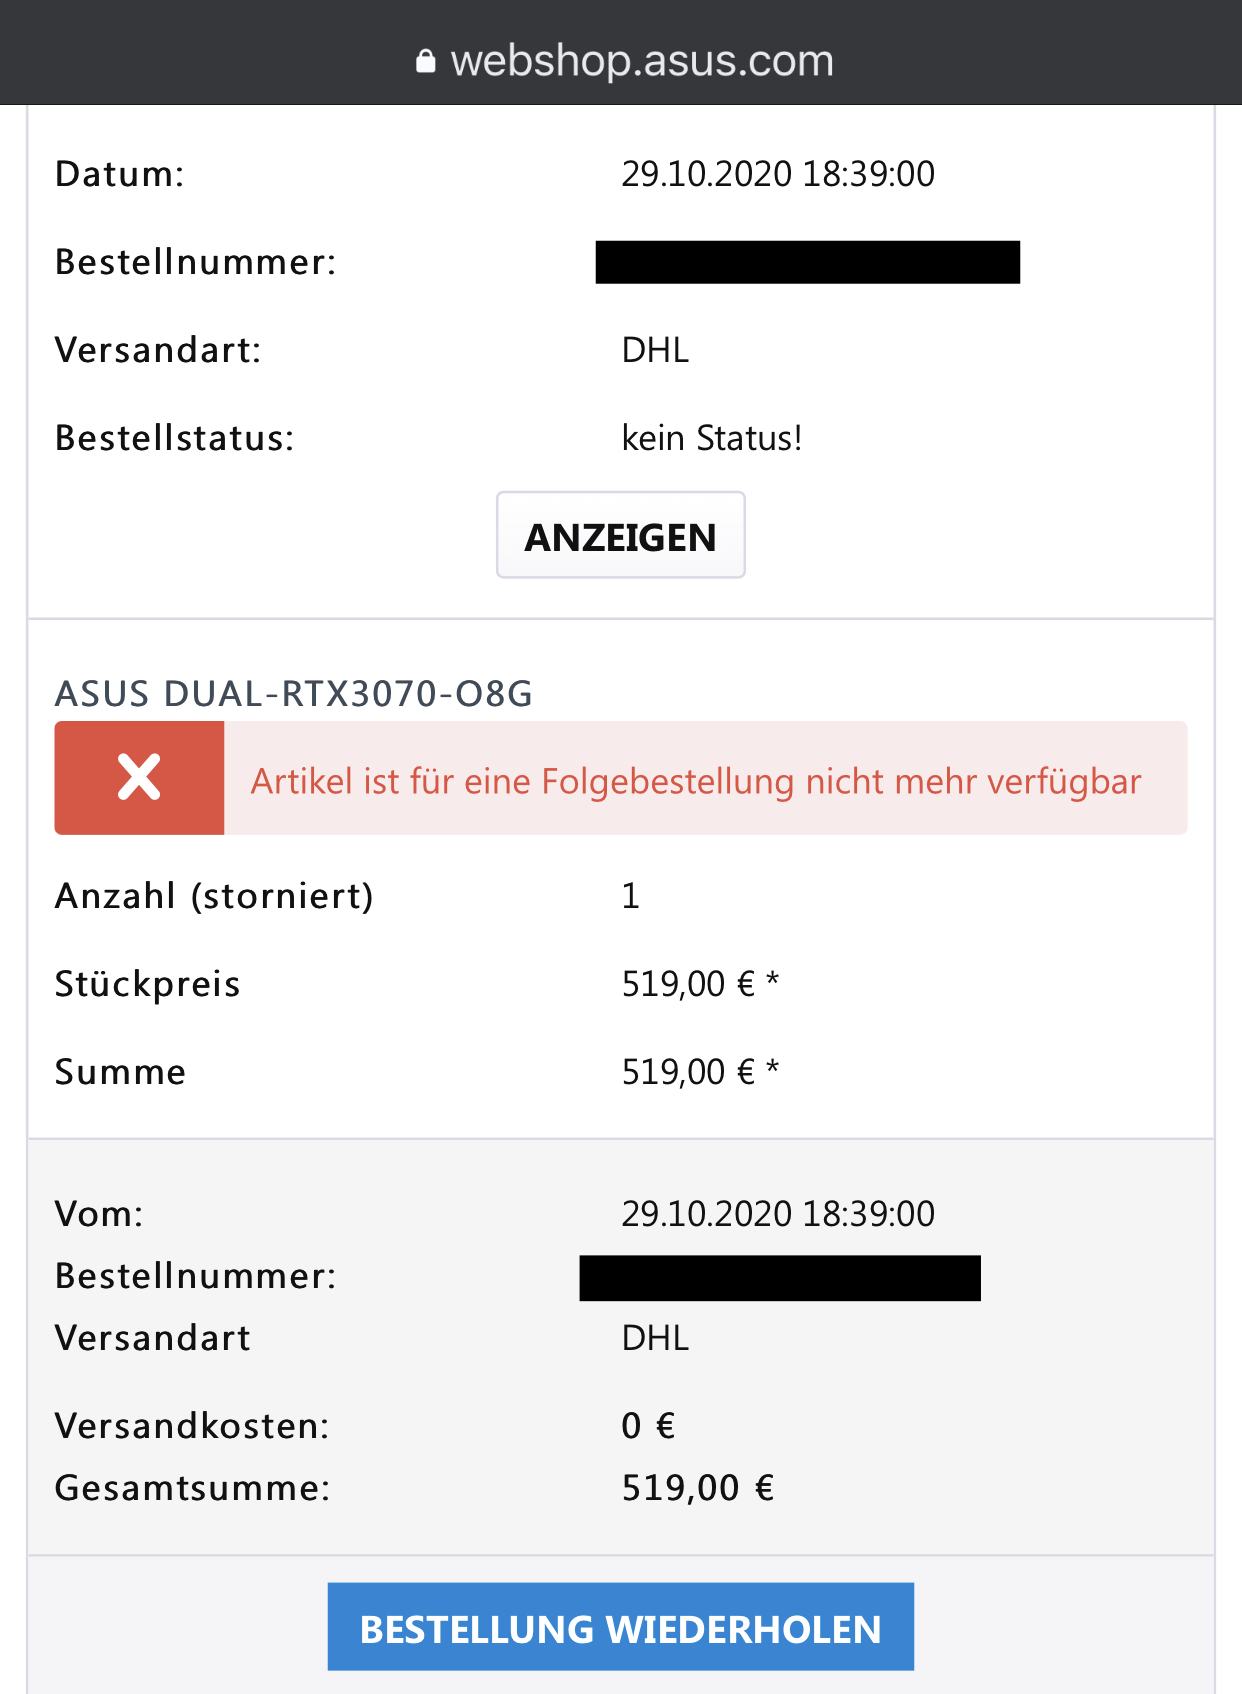This screenshot has width=1242, height=1694.
Task: Click the Versandkosten value 0 €
Action: 648,1426
